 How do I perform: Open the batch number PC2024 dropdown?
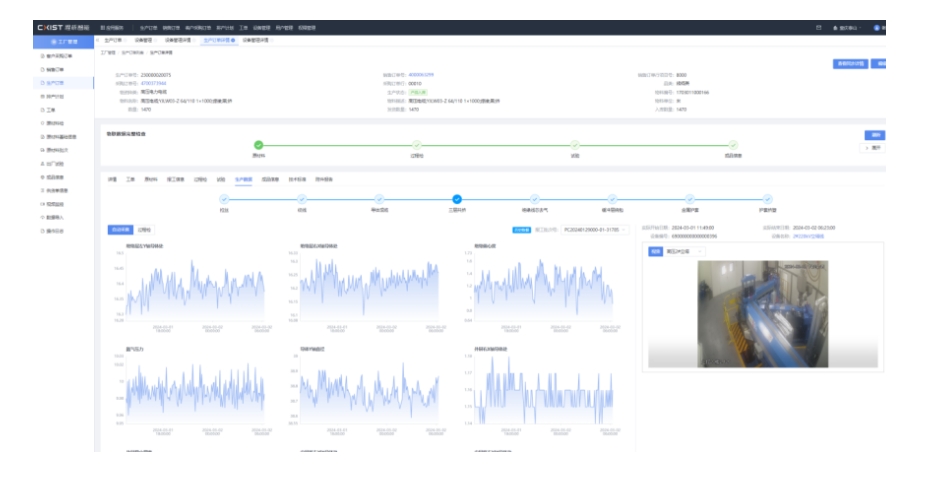click(x=594, y=229)
